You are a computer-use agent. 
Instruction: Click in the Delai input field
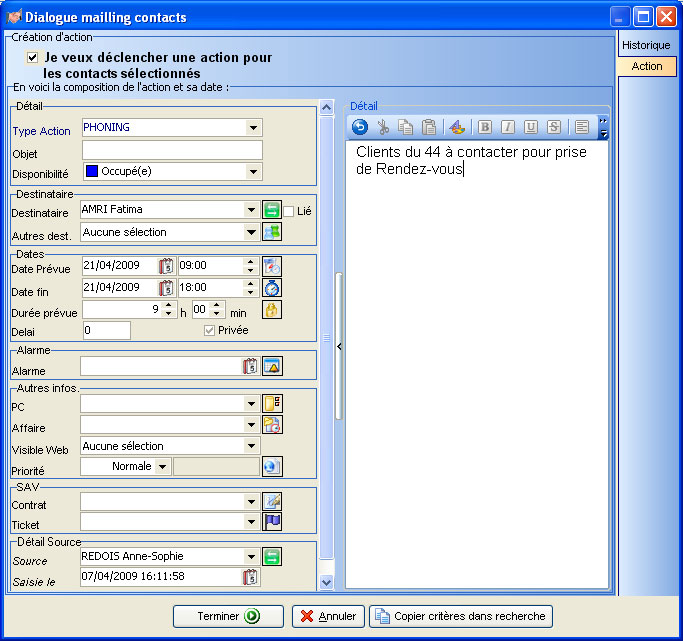click(107, 331)
